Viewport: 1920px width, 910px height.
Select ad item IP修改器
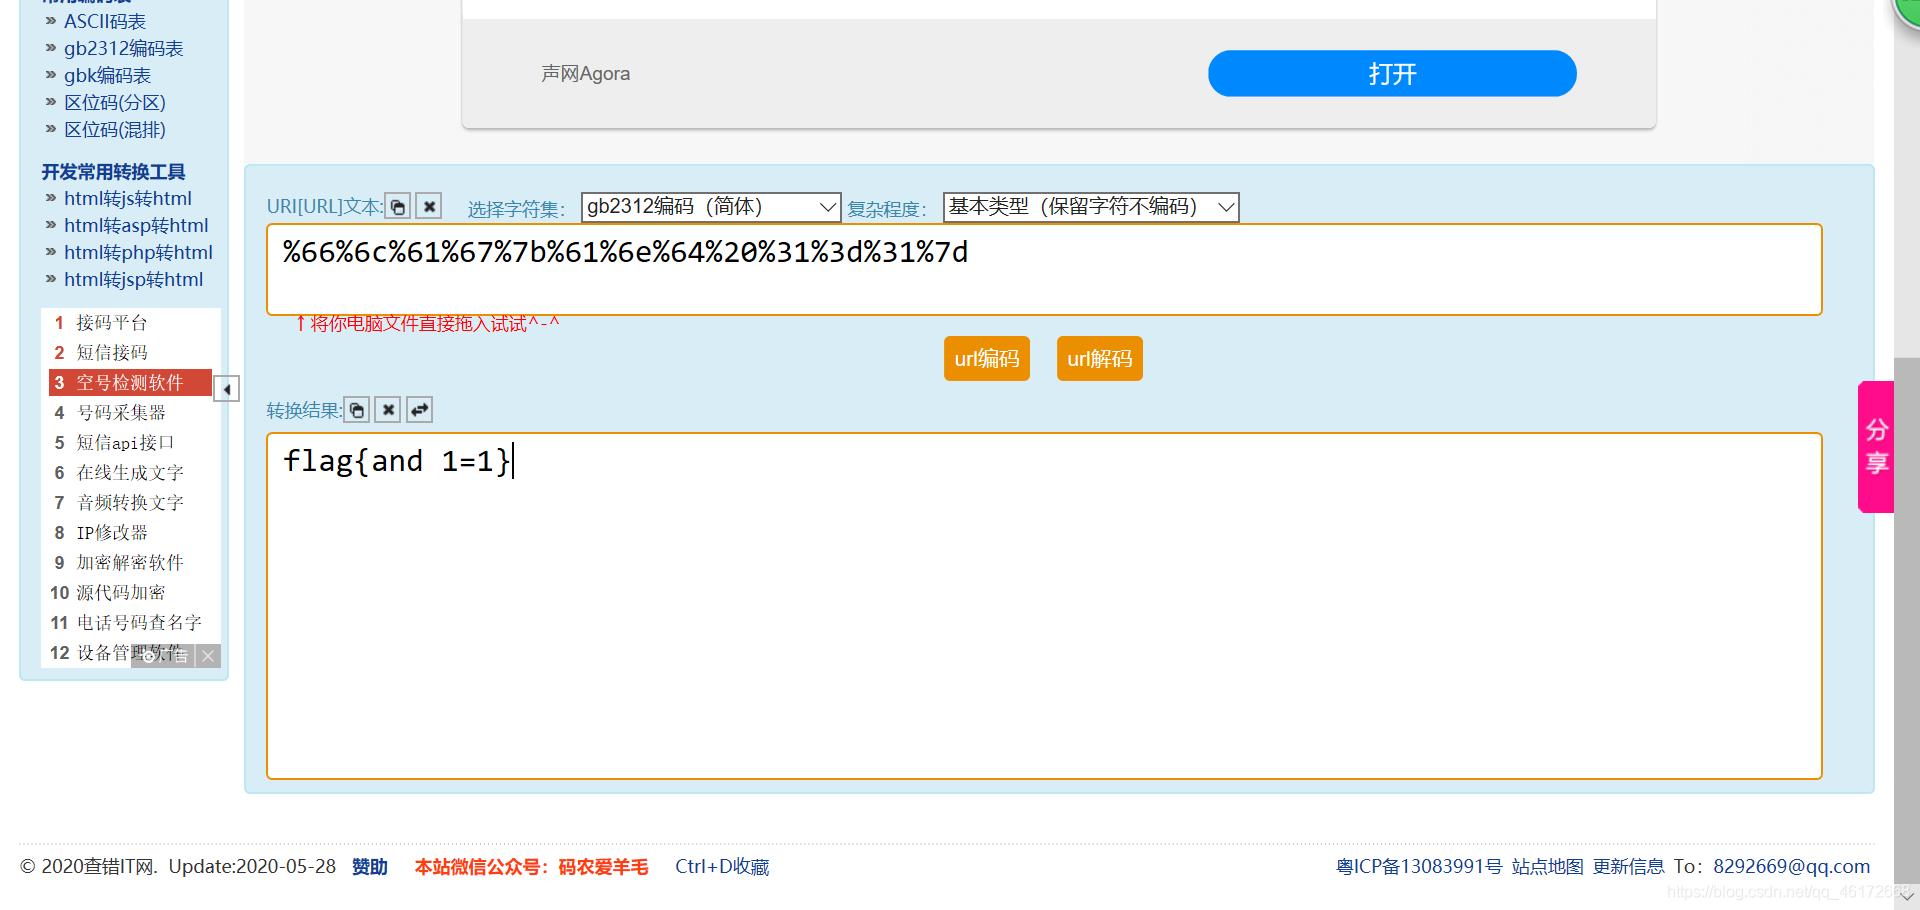tap(112, 533)
